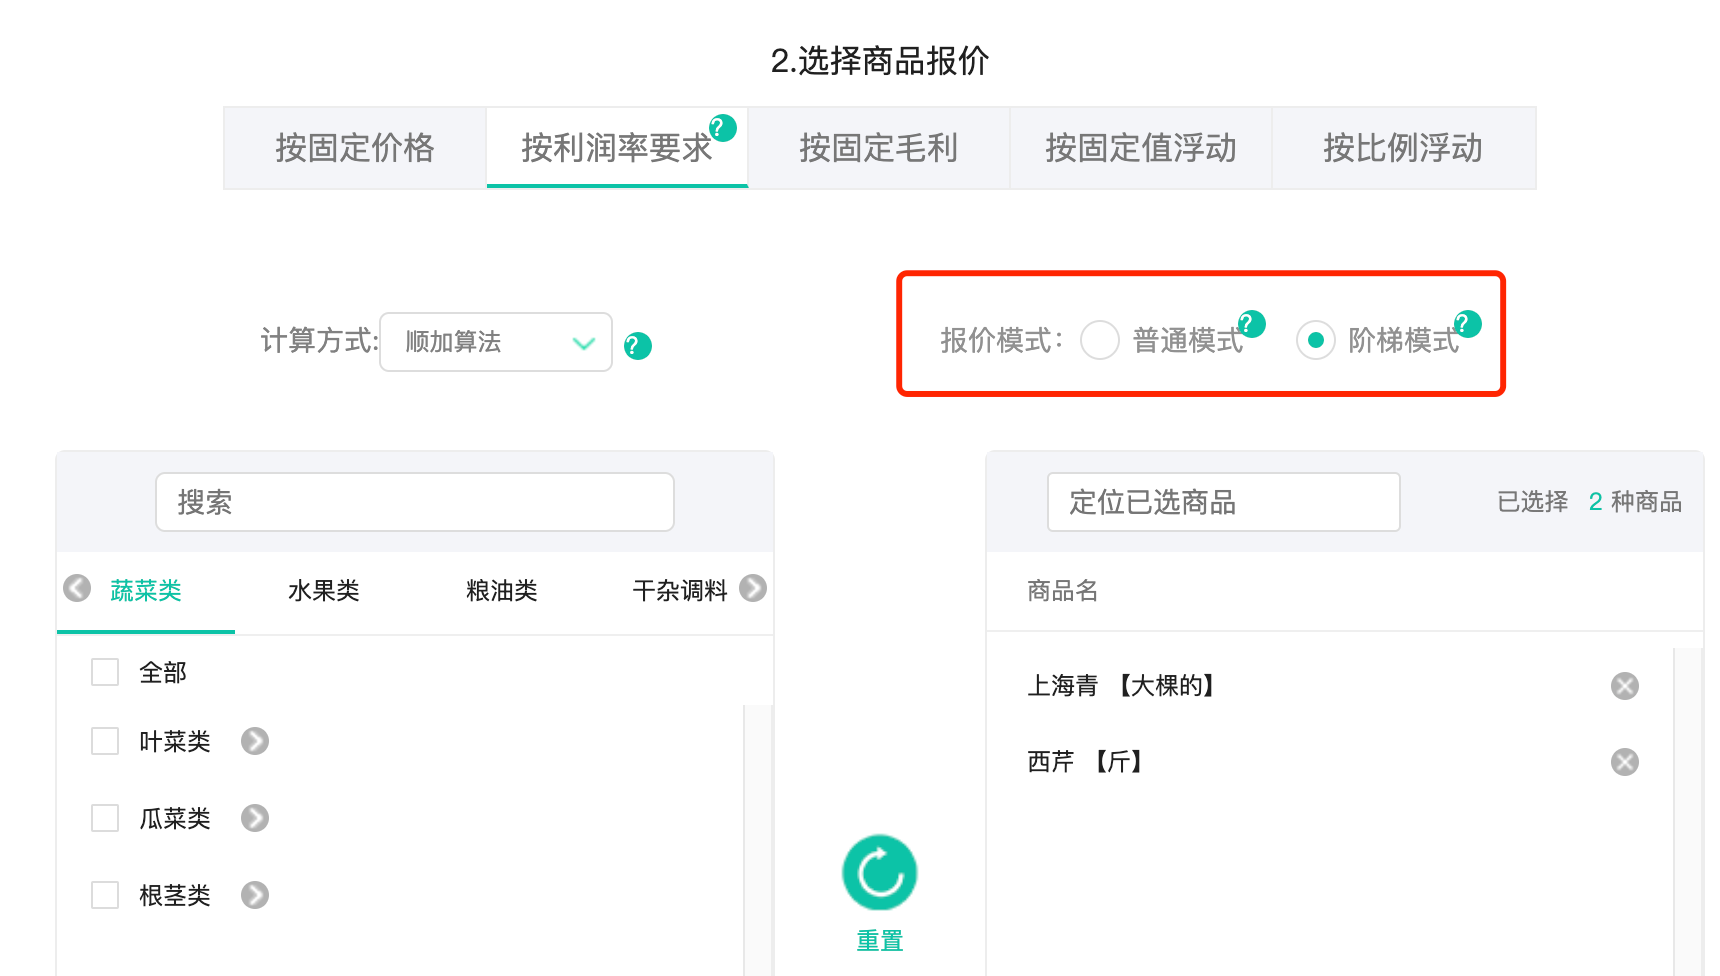The width and height of the screenshot is (1720, 976).
Task: Click help icon next to 普通模式
Action: [x=1252, y=324]
